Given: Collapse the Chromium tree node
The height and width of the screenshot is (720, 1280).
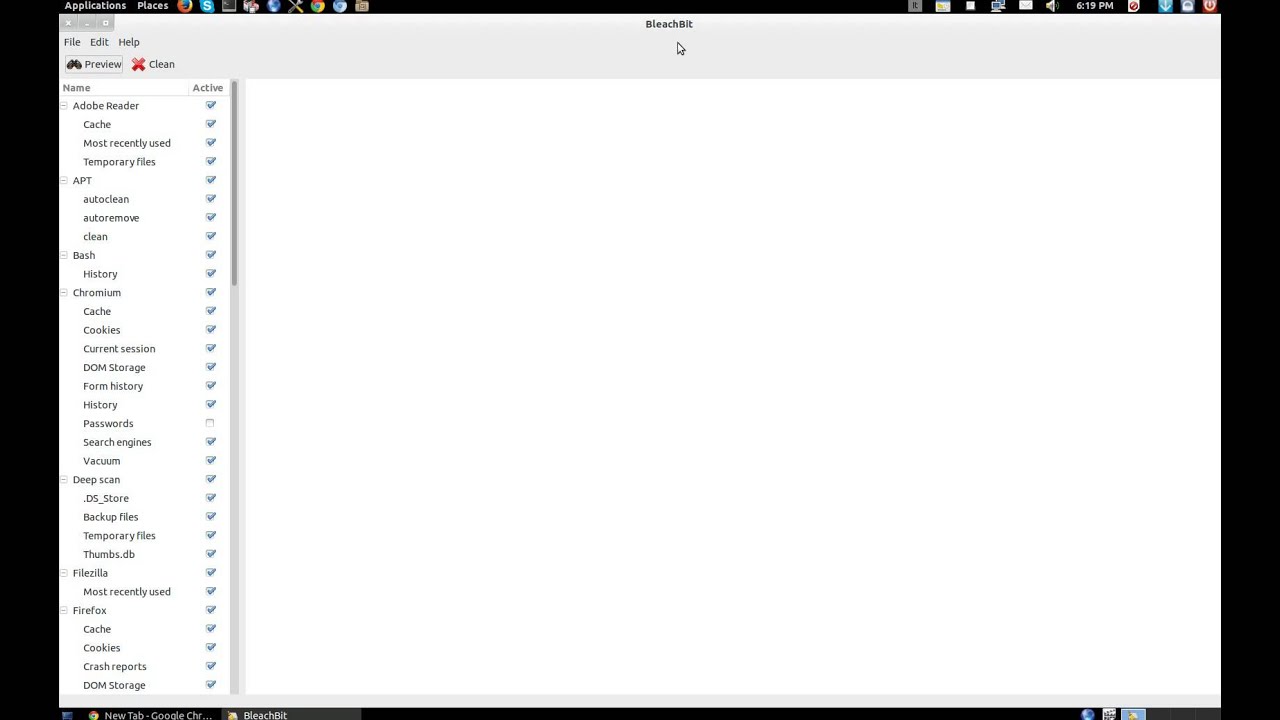Looking at the screenshot, I should pyautogui.click(x=65, y=292).
